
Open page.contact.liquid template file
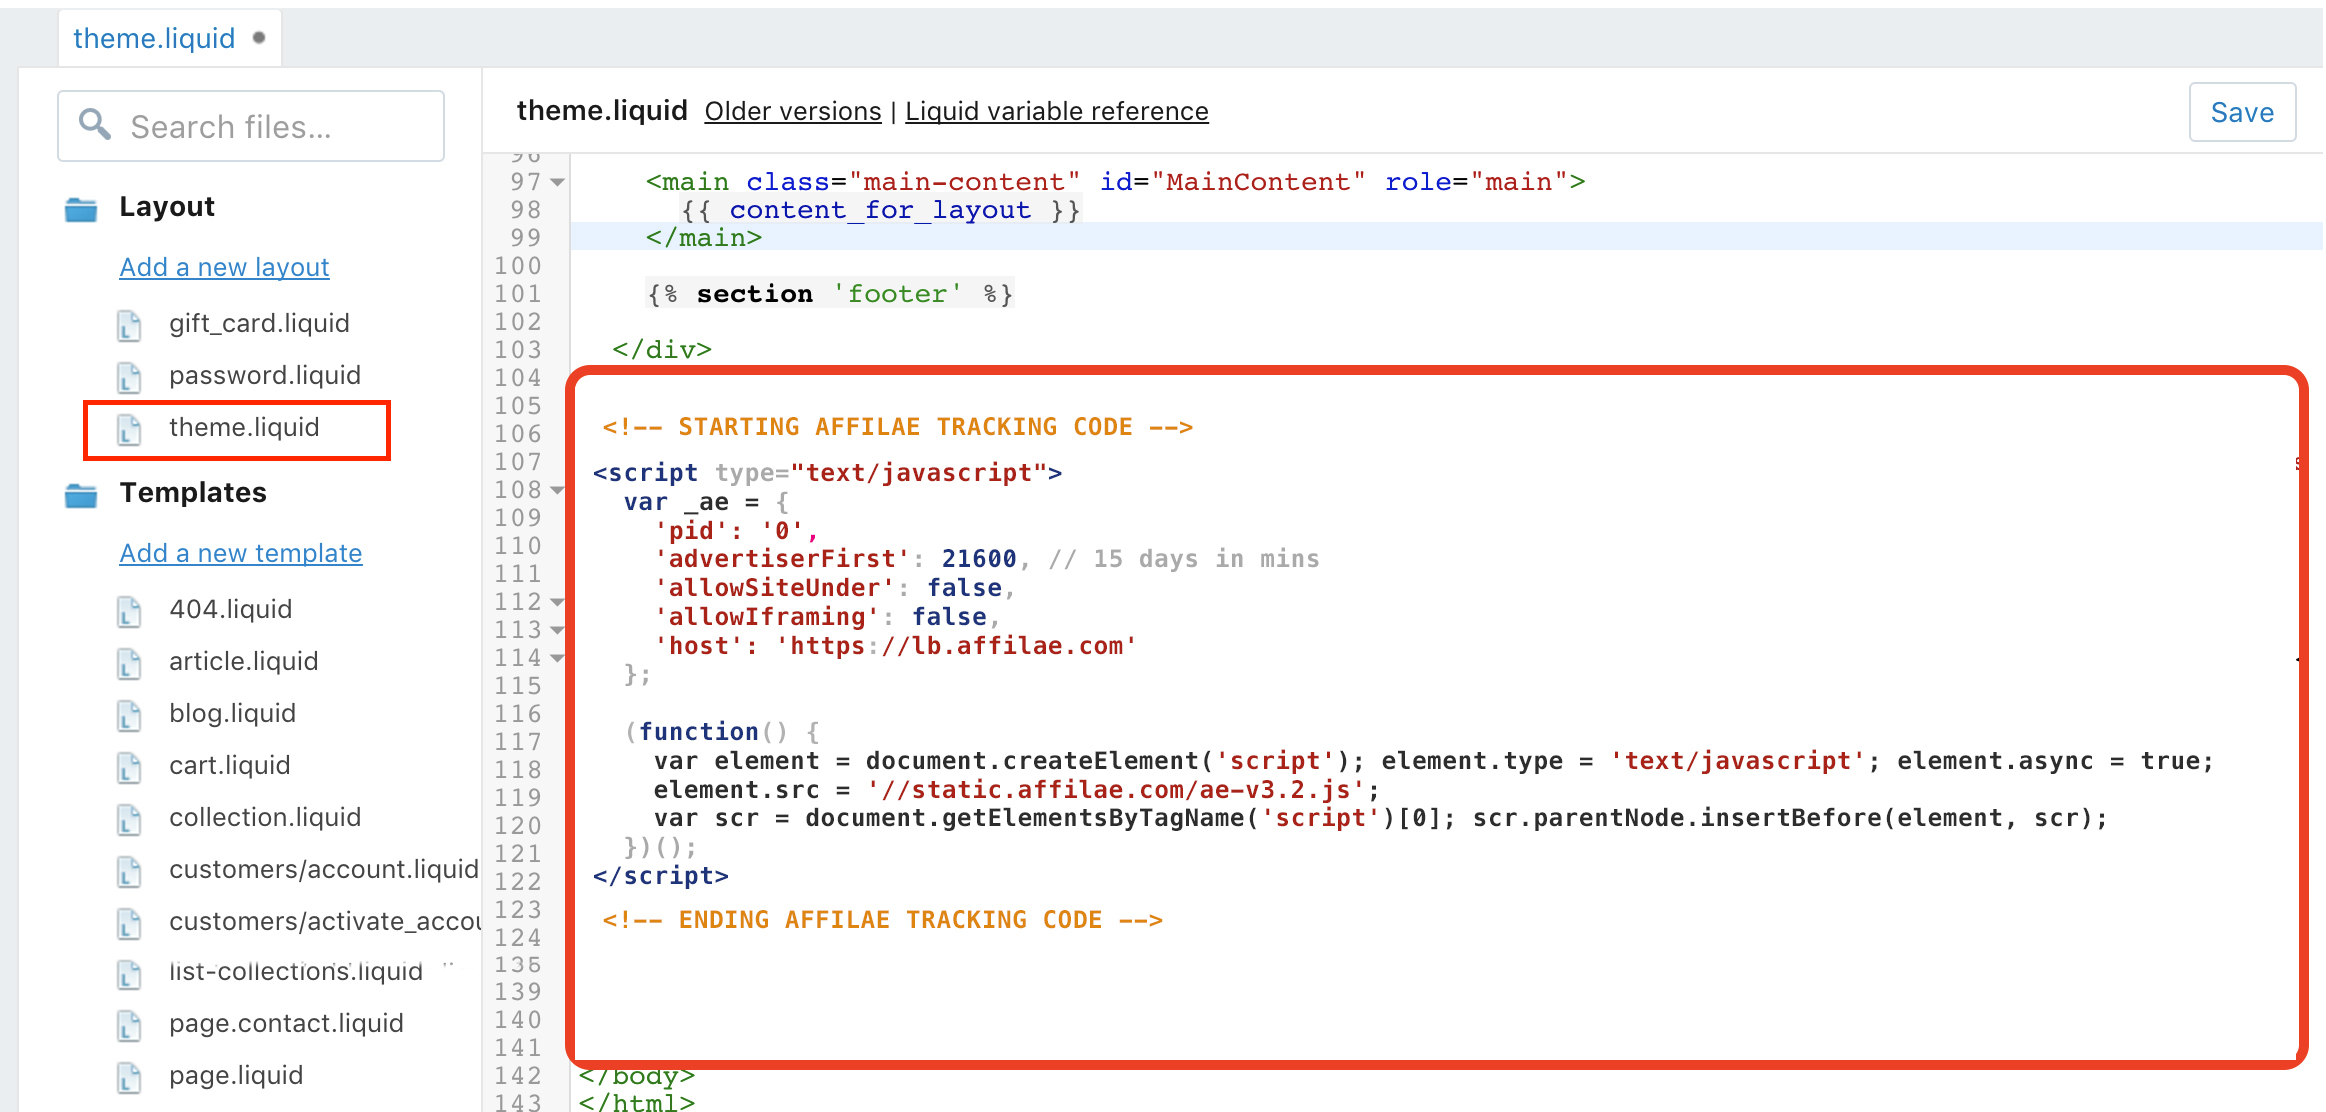(286, 1023)
